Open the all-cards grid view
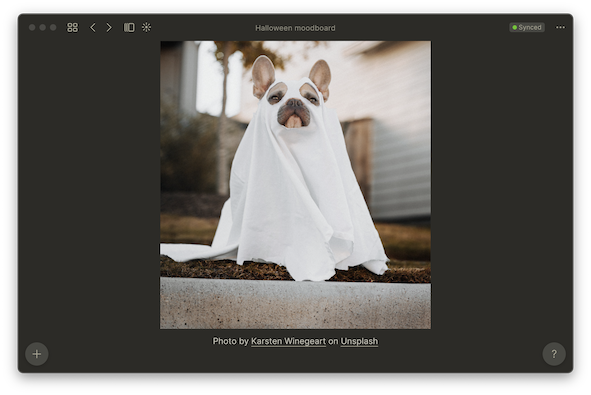Viewport: 591px width, 395px height. pos(72,28)
